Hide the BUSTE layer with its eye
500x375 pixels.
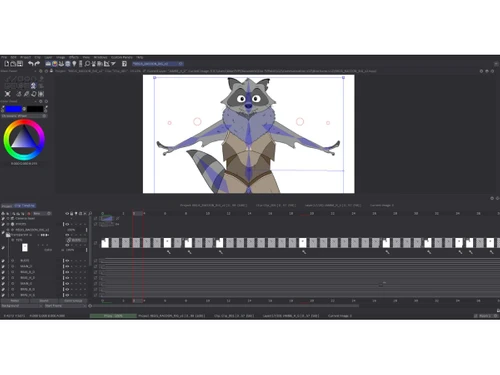coord(67,261)
